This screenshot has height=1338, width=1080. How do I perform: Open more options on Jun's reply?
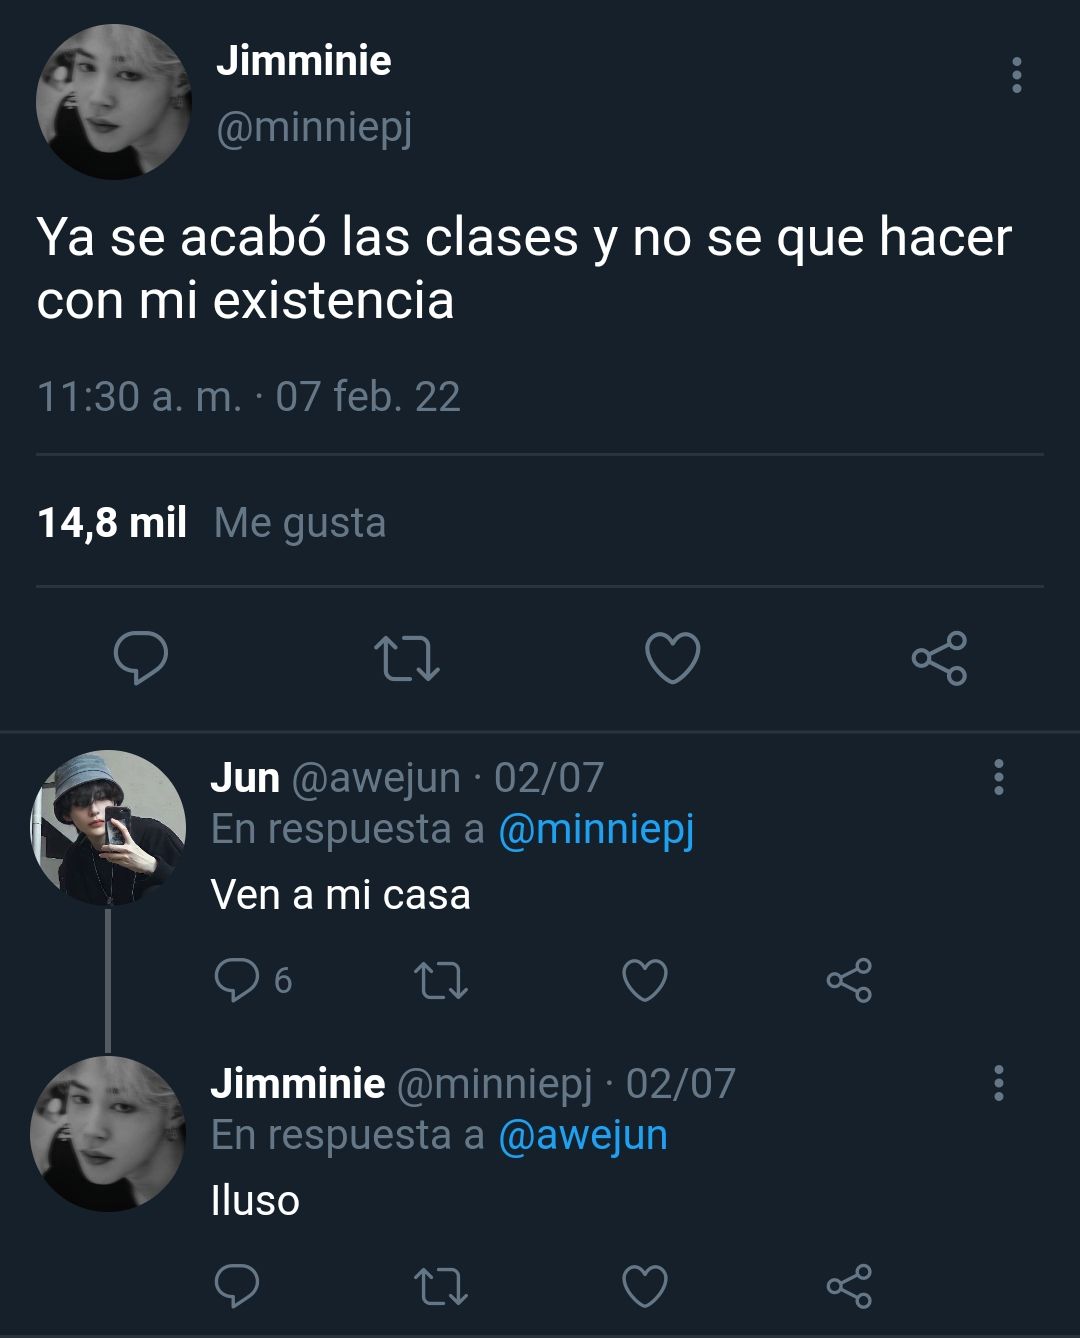click(x=998, y=777)
